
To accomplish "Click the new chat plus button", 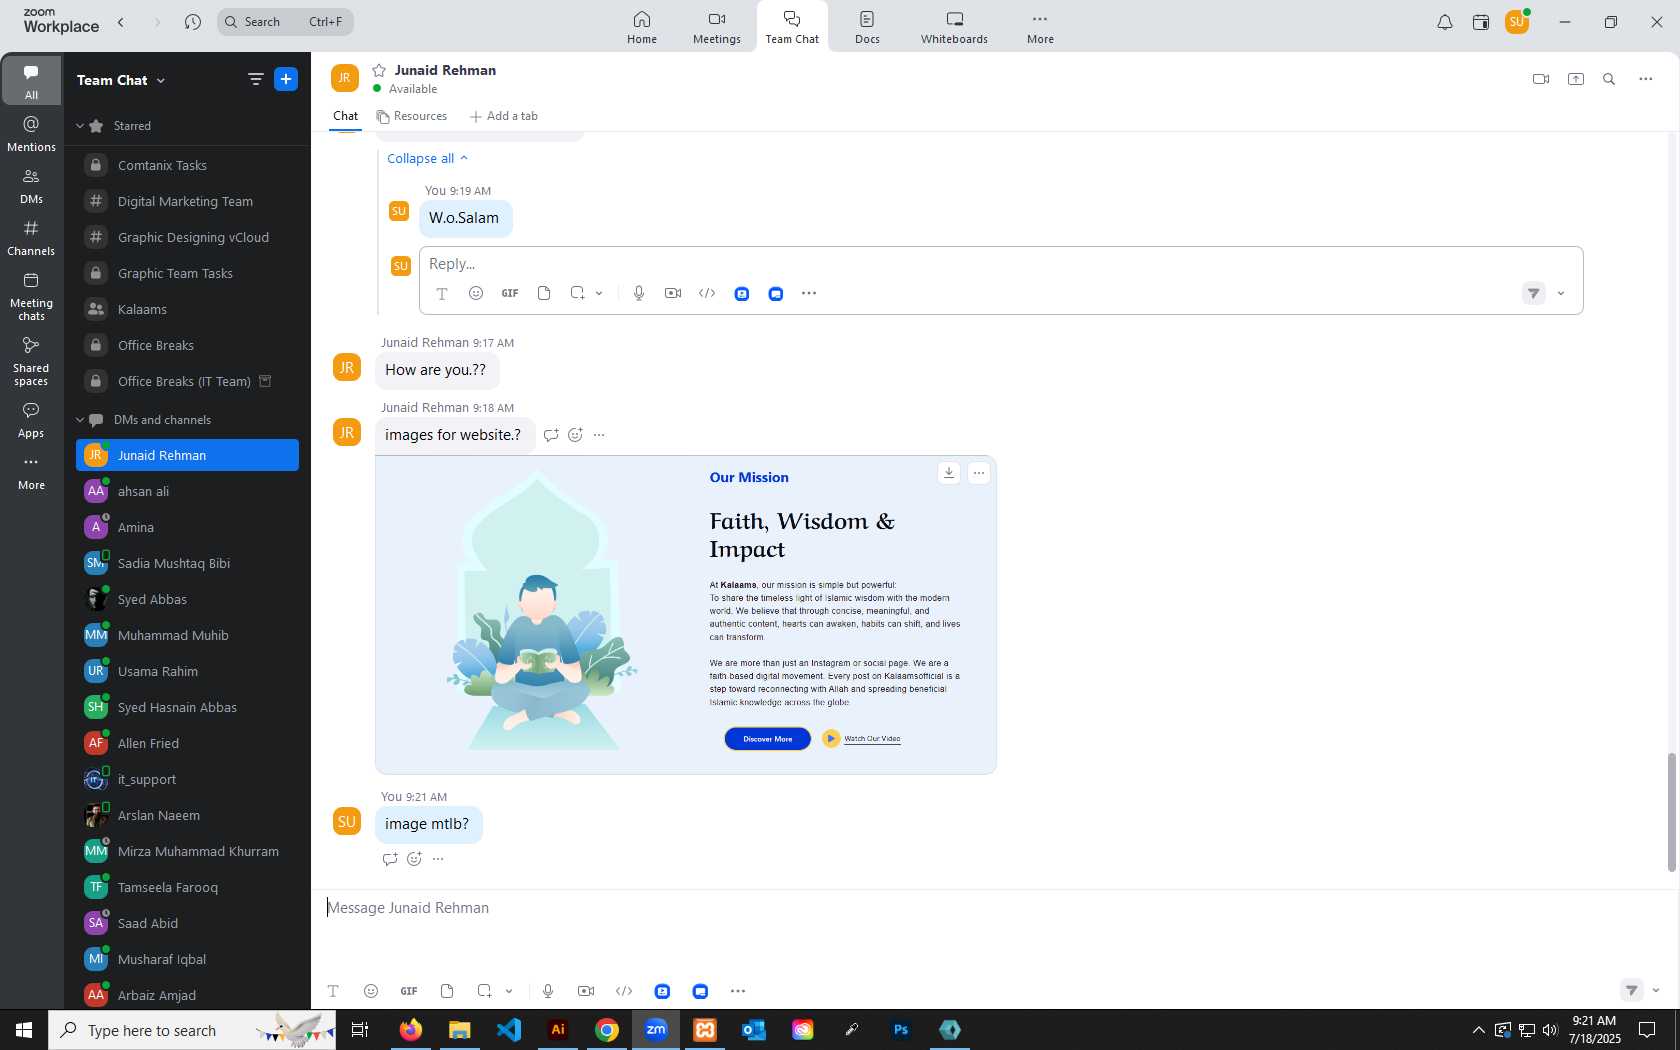I will coord(286,79).
